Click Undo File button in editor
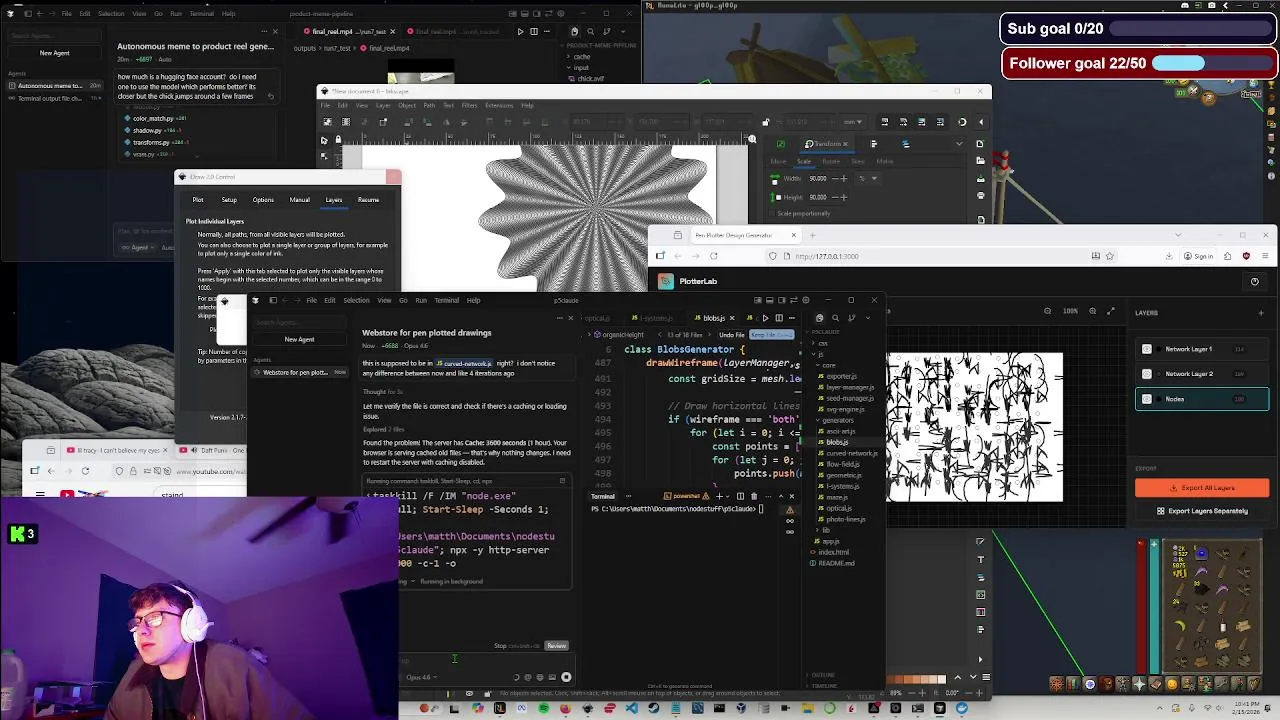 732,335
